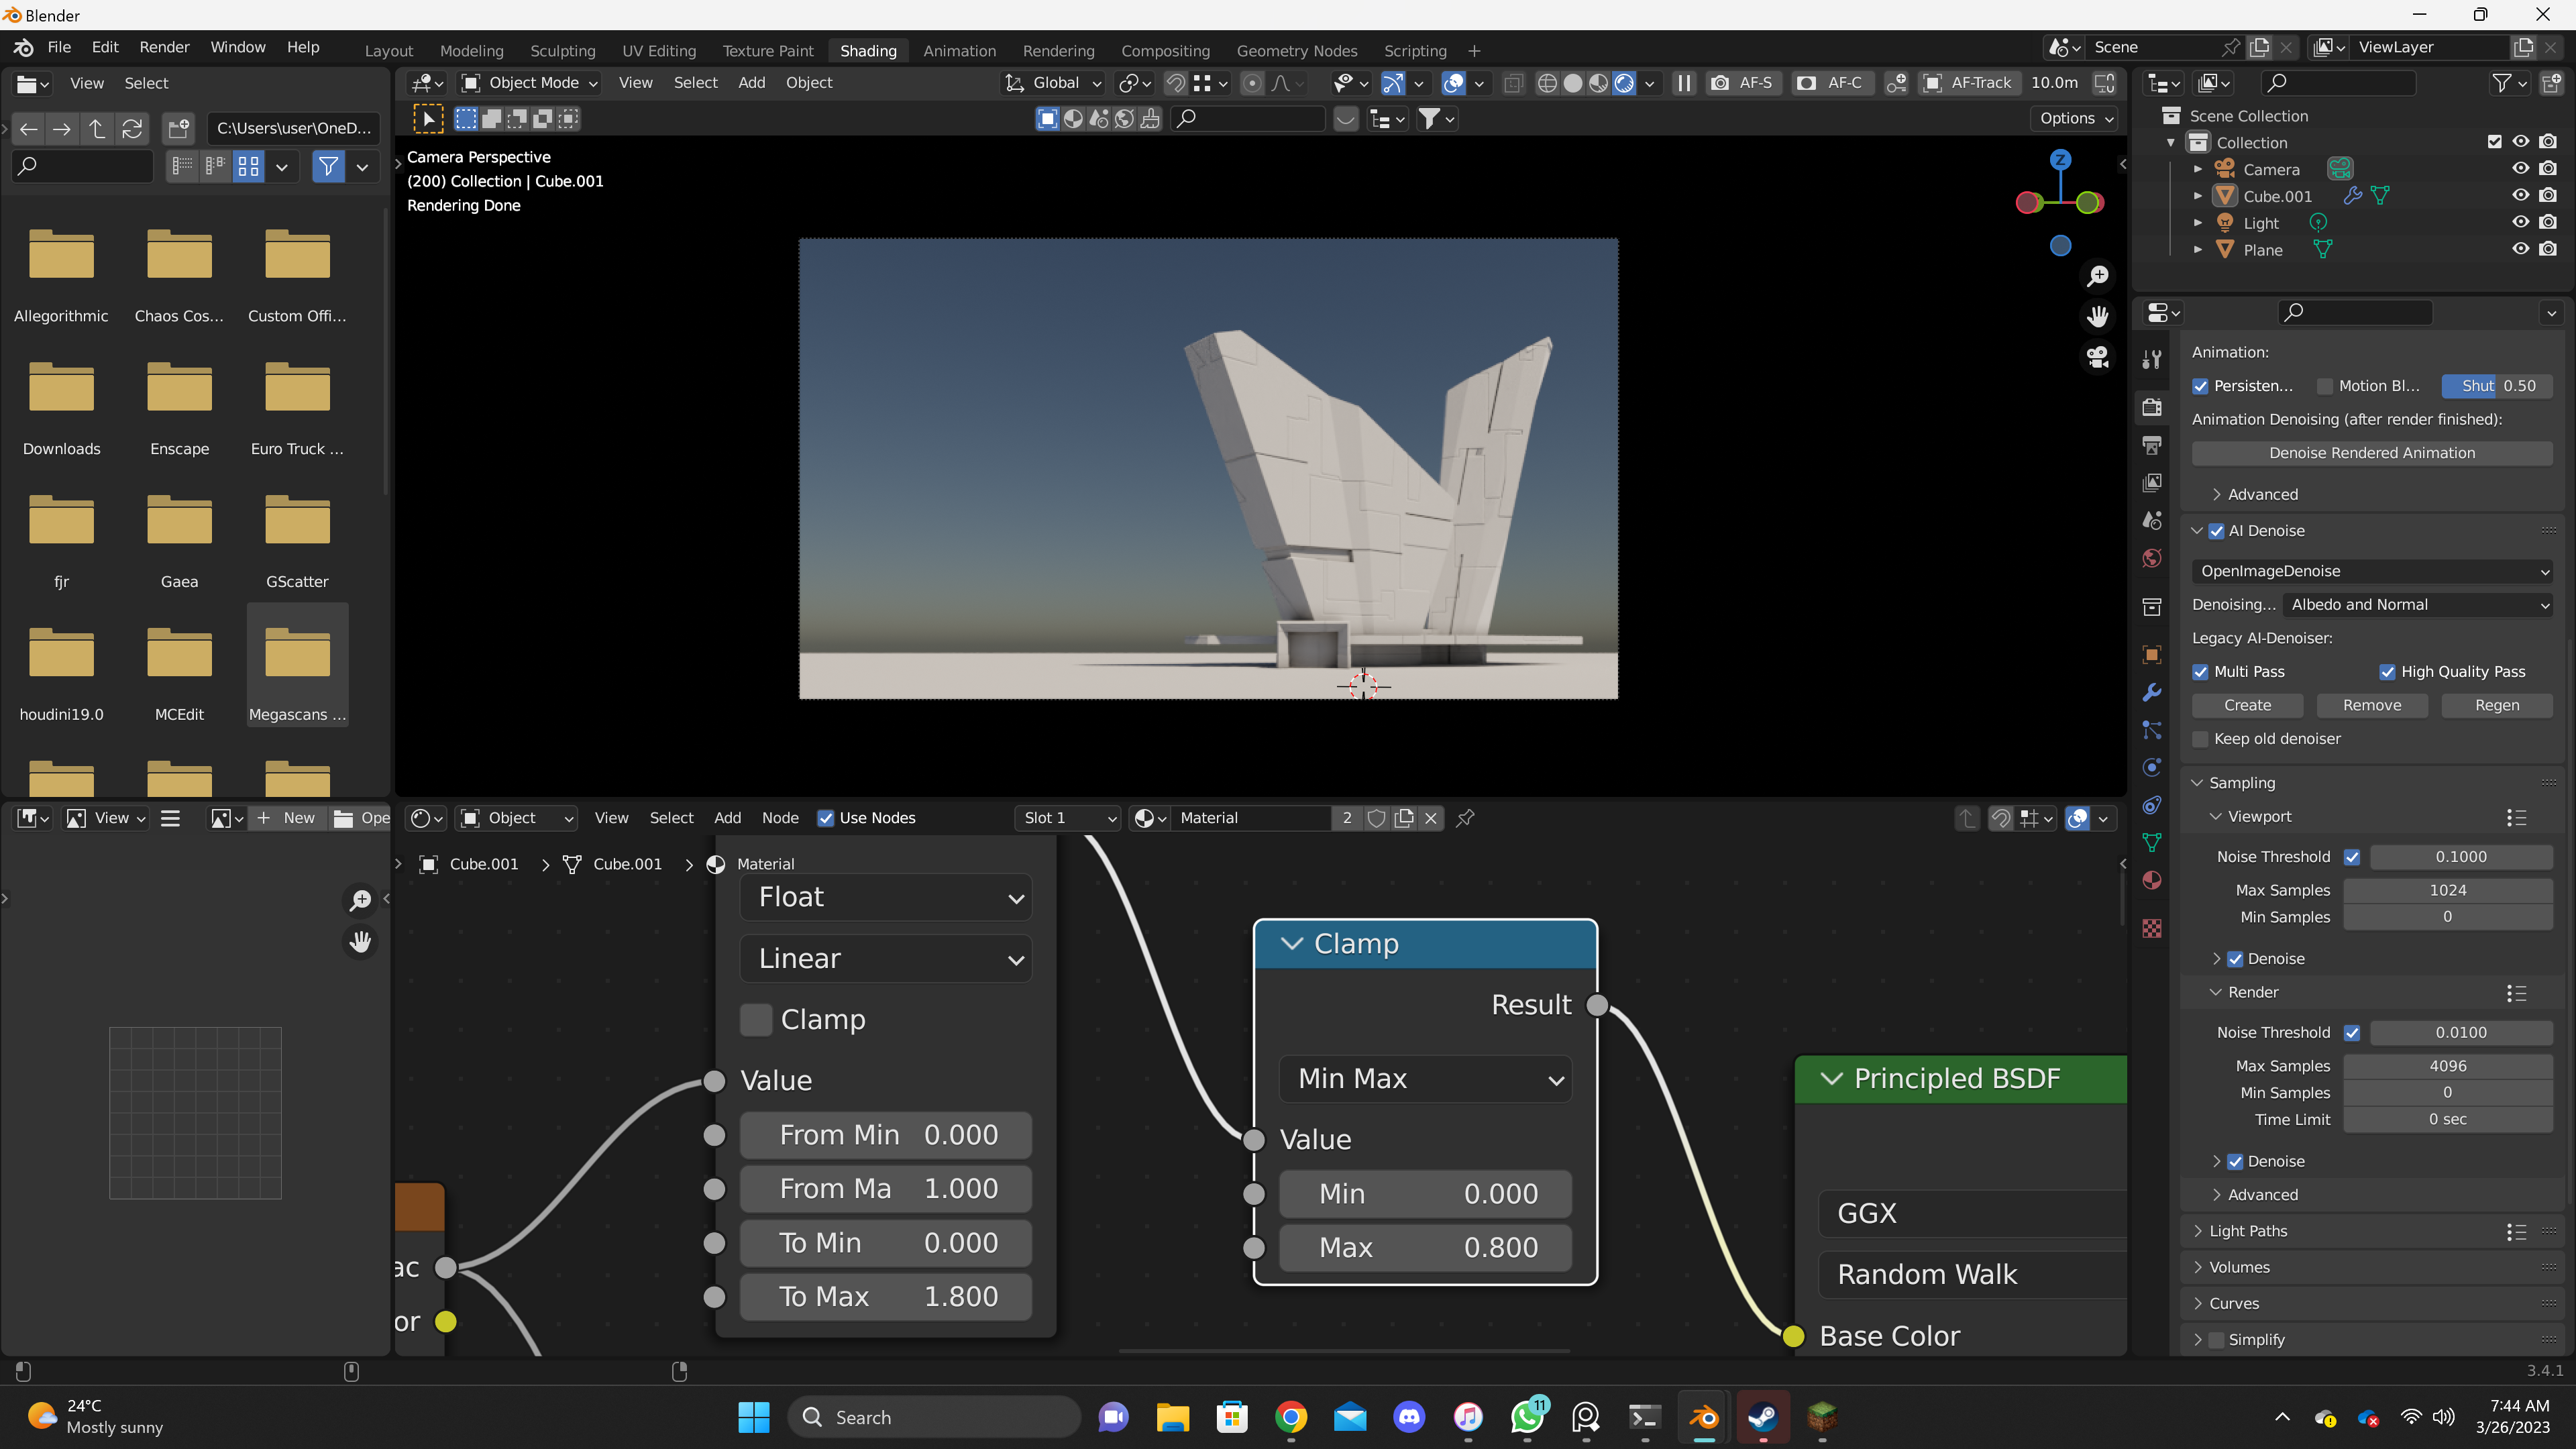Image resolution: width=2576 pixels, height=1449 pixels.
Task: Click the Shut 0.50 slider field
Action: [2497, 386]
